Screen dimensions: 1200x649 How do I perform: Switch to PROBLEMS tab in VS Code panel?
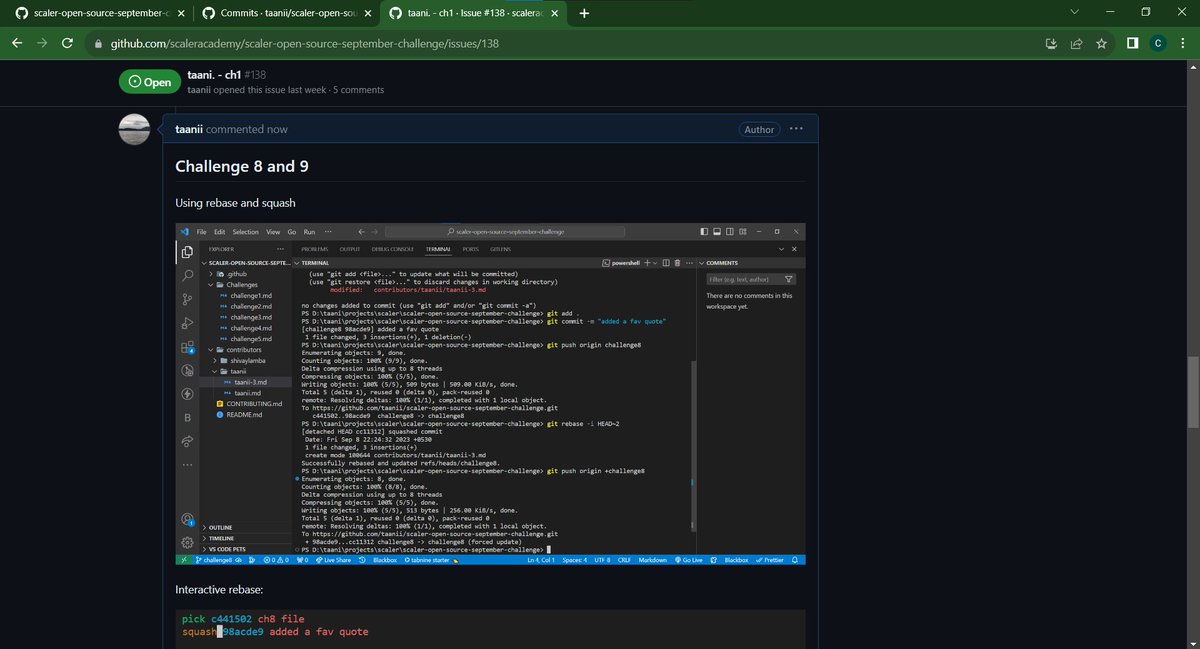pos(315,248)
